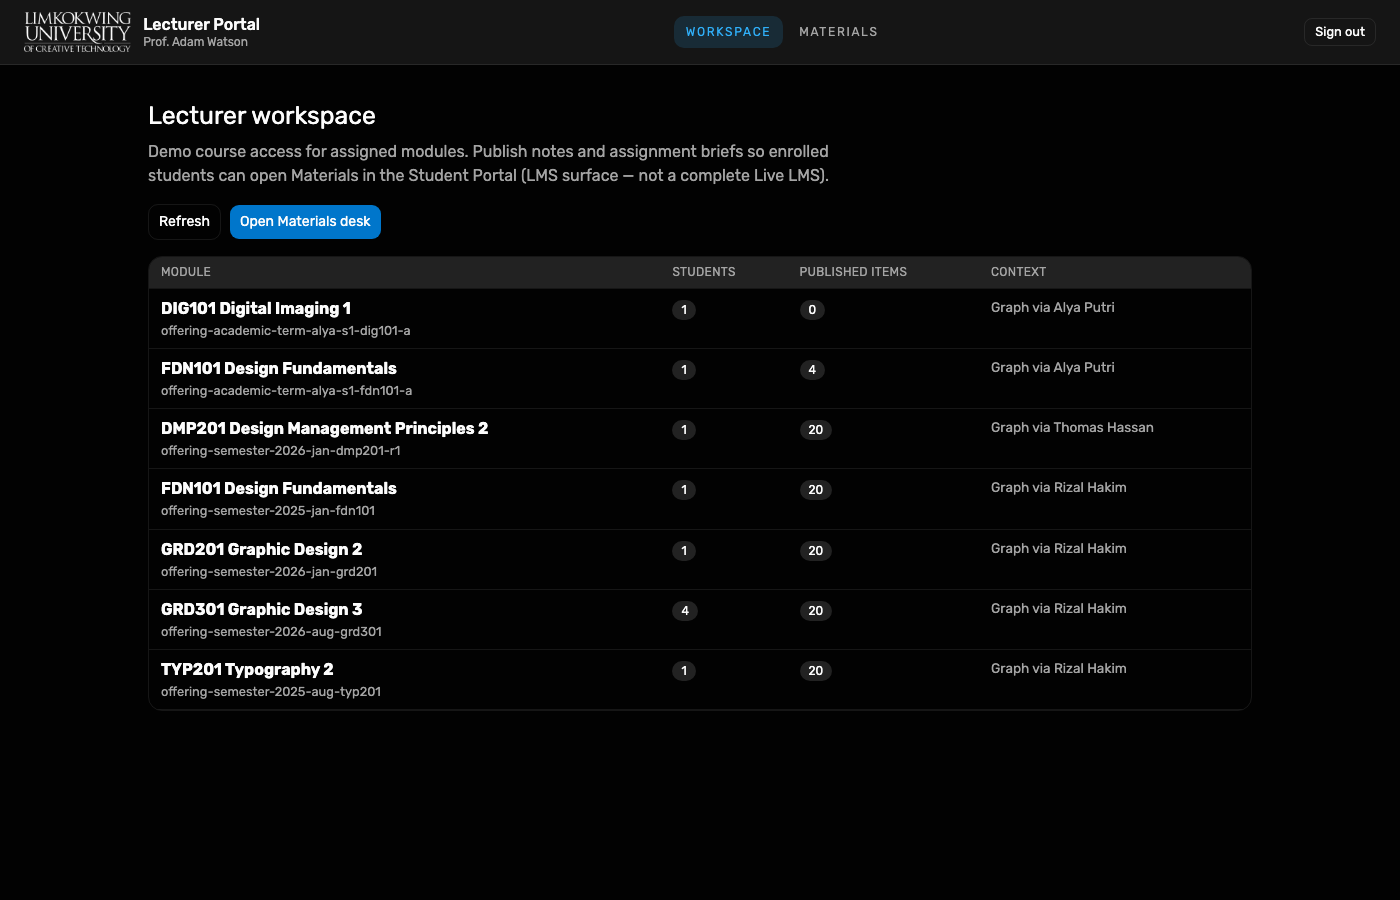Click offering-semester-2025-aug-typ201 text
This screenshot has width=1400, height=900.
271,692
